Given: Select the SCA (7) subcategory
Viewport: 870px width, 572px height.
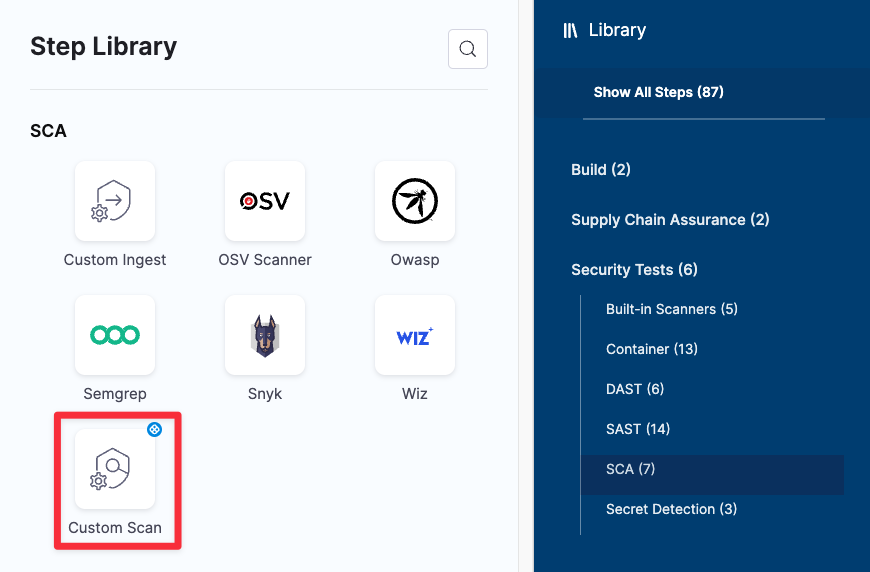Looking at the screenshot, I should coord(630,469).
